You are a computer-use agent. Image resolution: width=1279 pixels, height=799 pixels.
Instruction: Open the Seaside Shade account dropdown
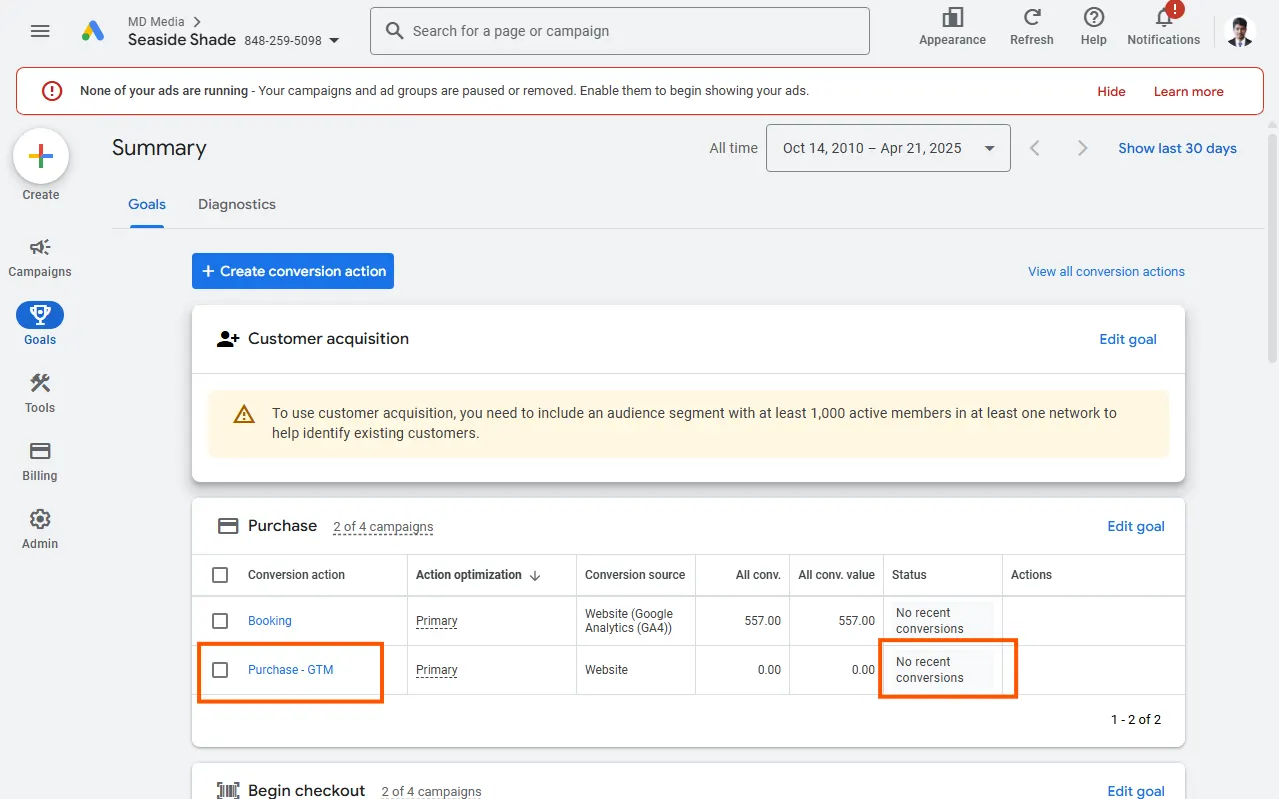(x=334, y=41)
